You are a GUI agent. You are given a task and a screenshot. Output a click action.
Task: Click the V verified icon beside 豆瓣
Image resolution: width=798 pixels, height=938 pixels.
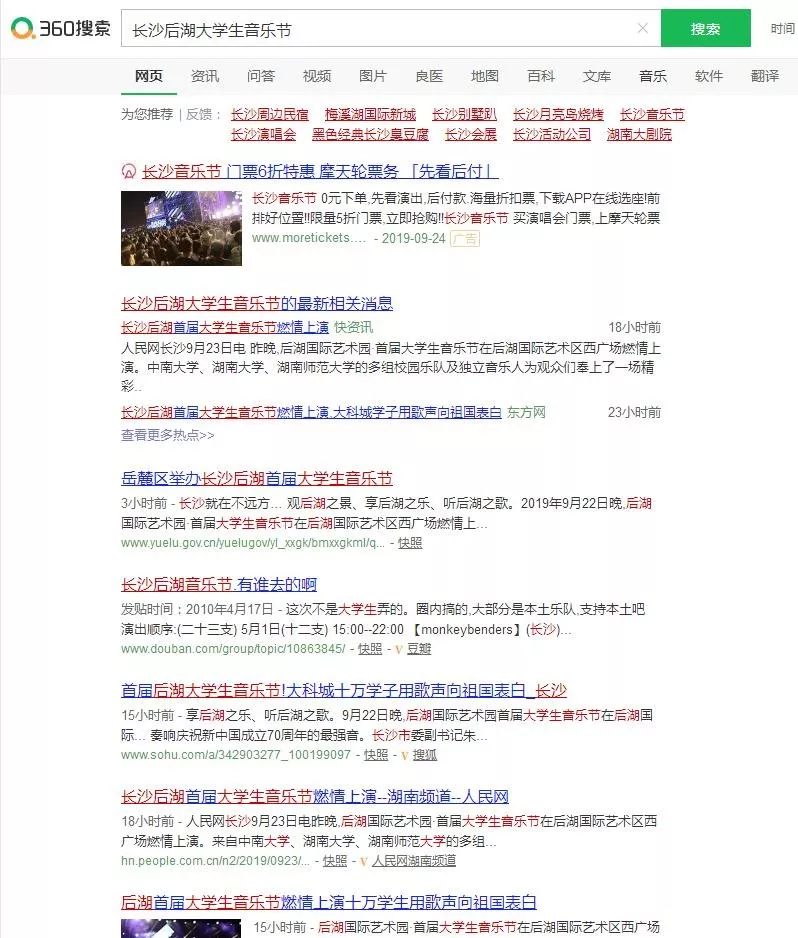(x=399, y=649)
